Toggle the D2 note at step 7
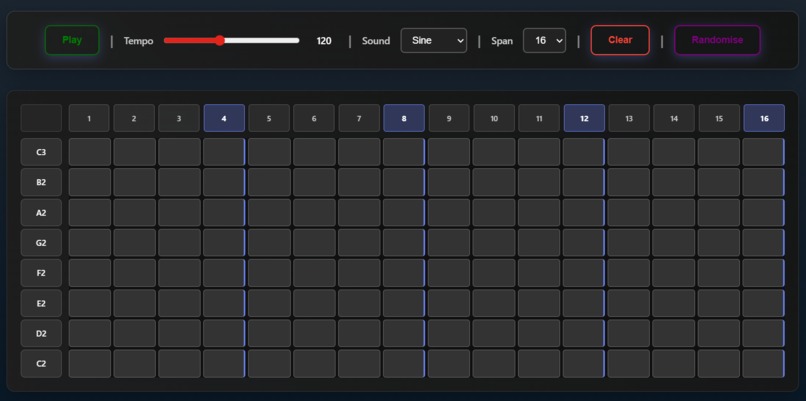Viewport: 806px width, 401px height. [x=359, y=334]
